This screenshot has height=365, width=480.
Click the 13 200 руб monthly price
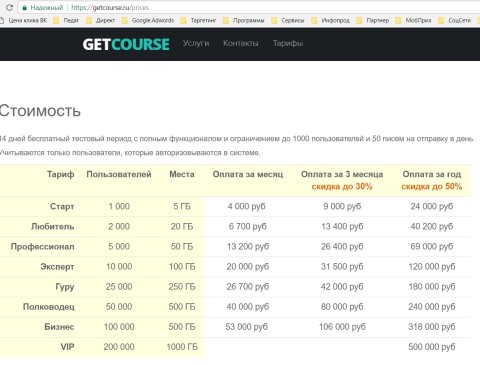click(248, 247)
